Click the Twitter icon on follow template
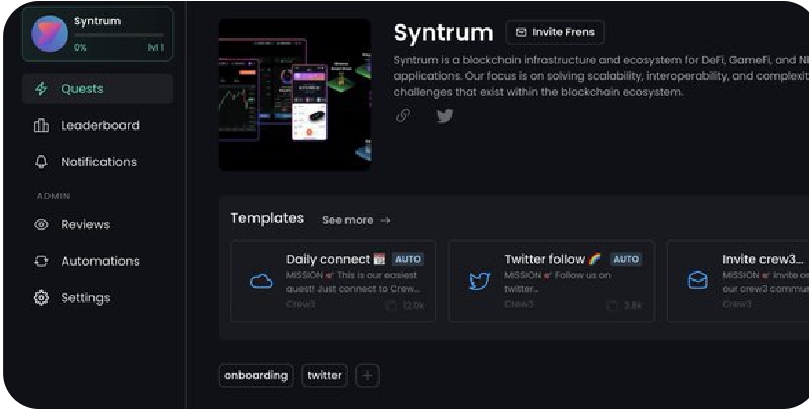 [x=479, y=282]
